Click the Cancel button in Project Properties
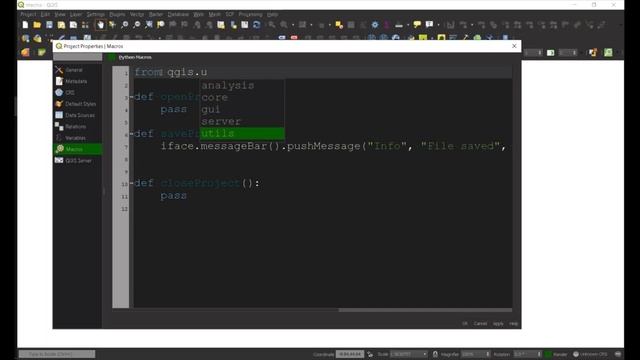The image size is (640, 360). coord(480,323)
